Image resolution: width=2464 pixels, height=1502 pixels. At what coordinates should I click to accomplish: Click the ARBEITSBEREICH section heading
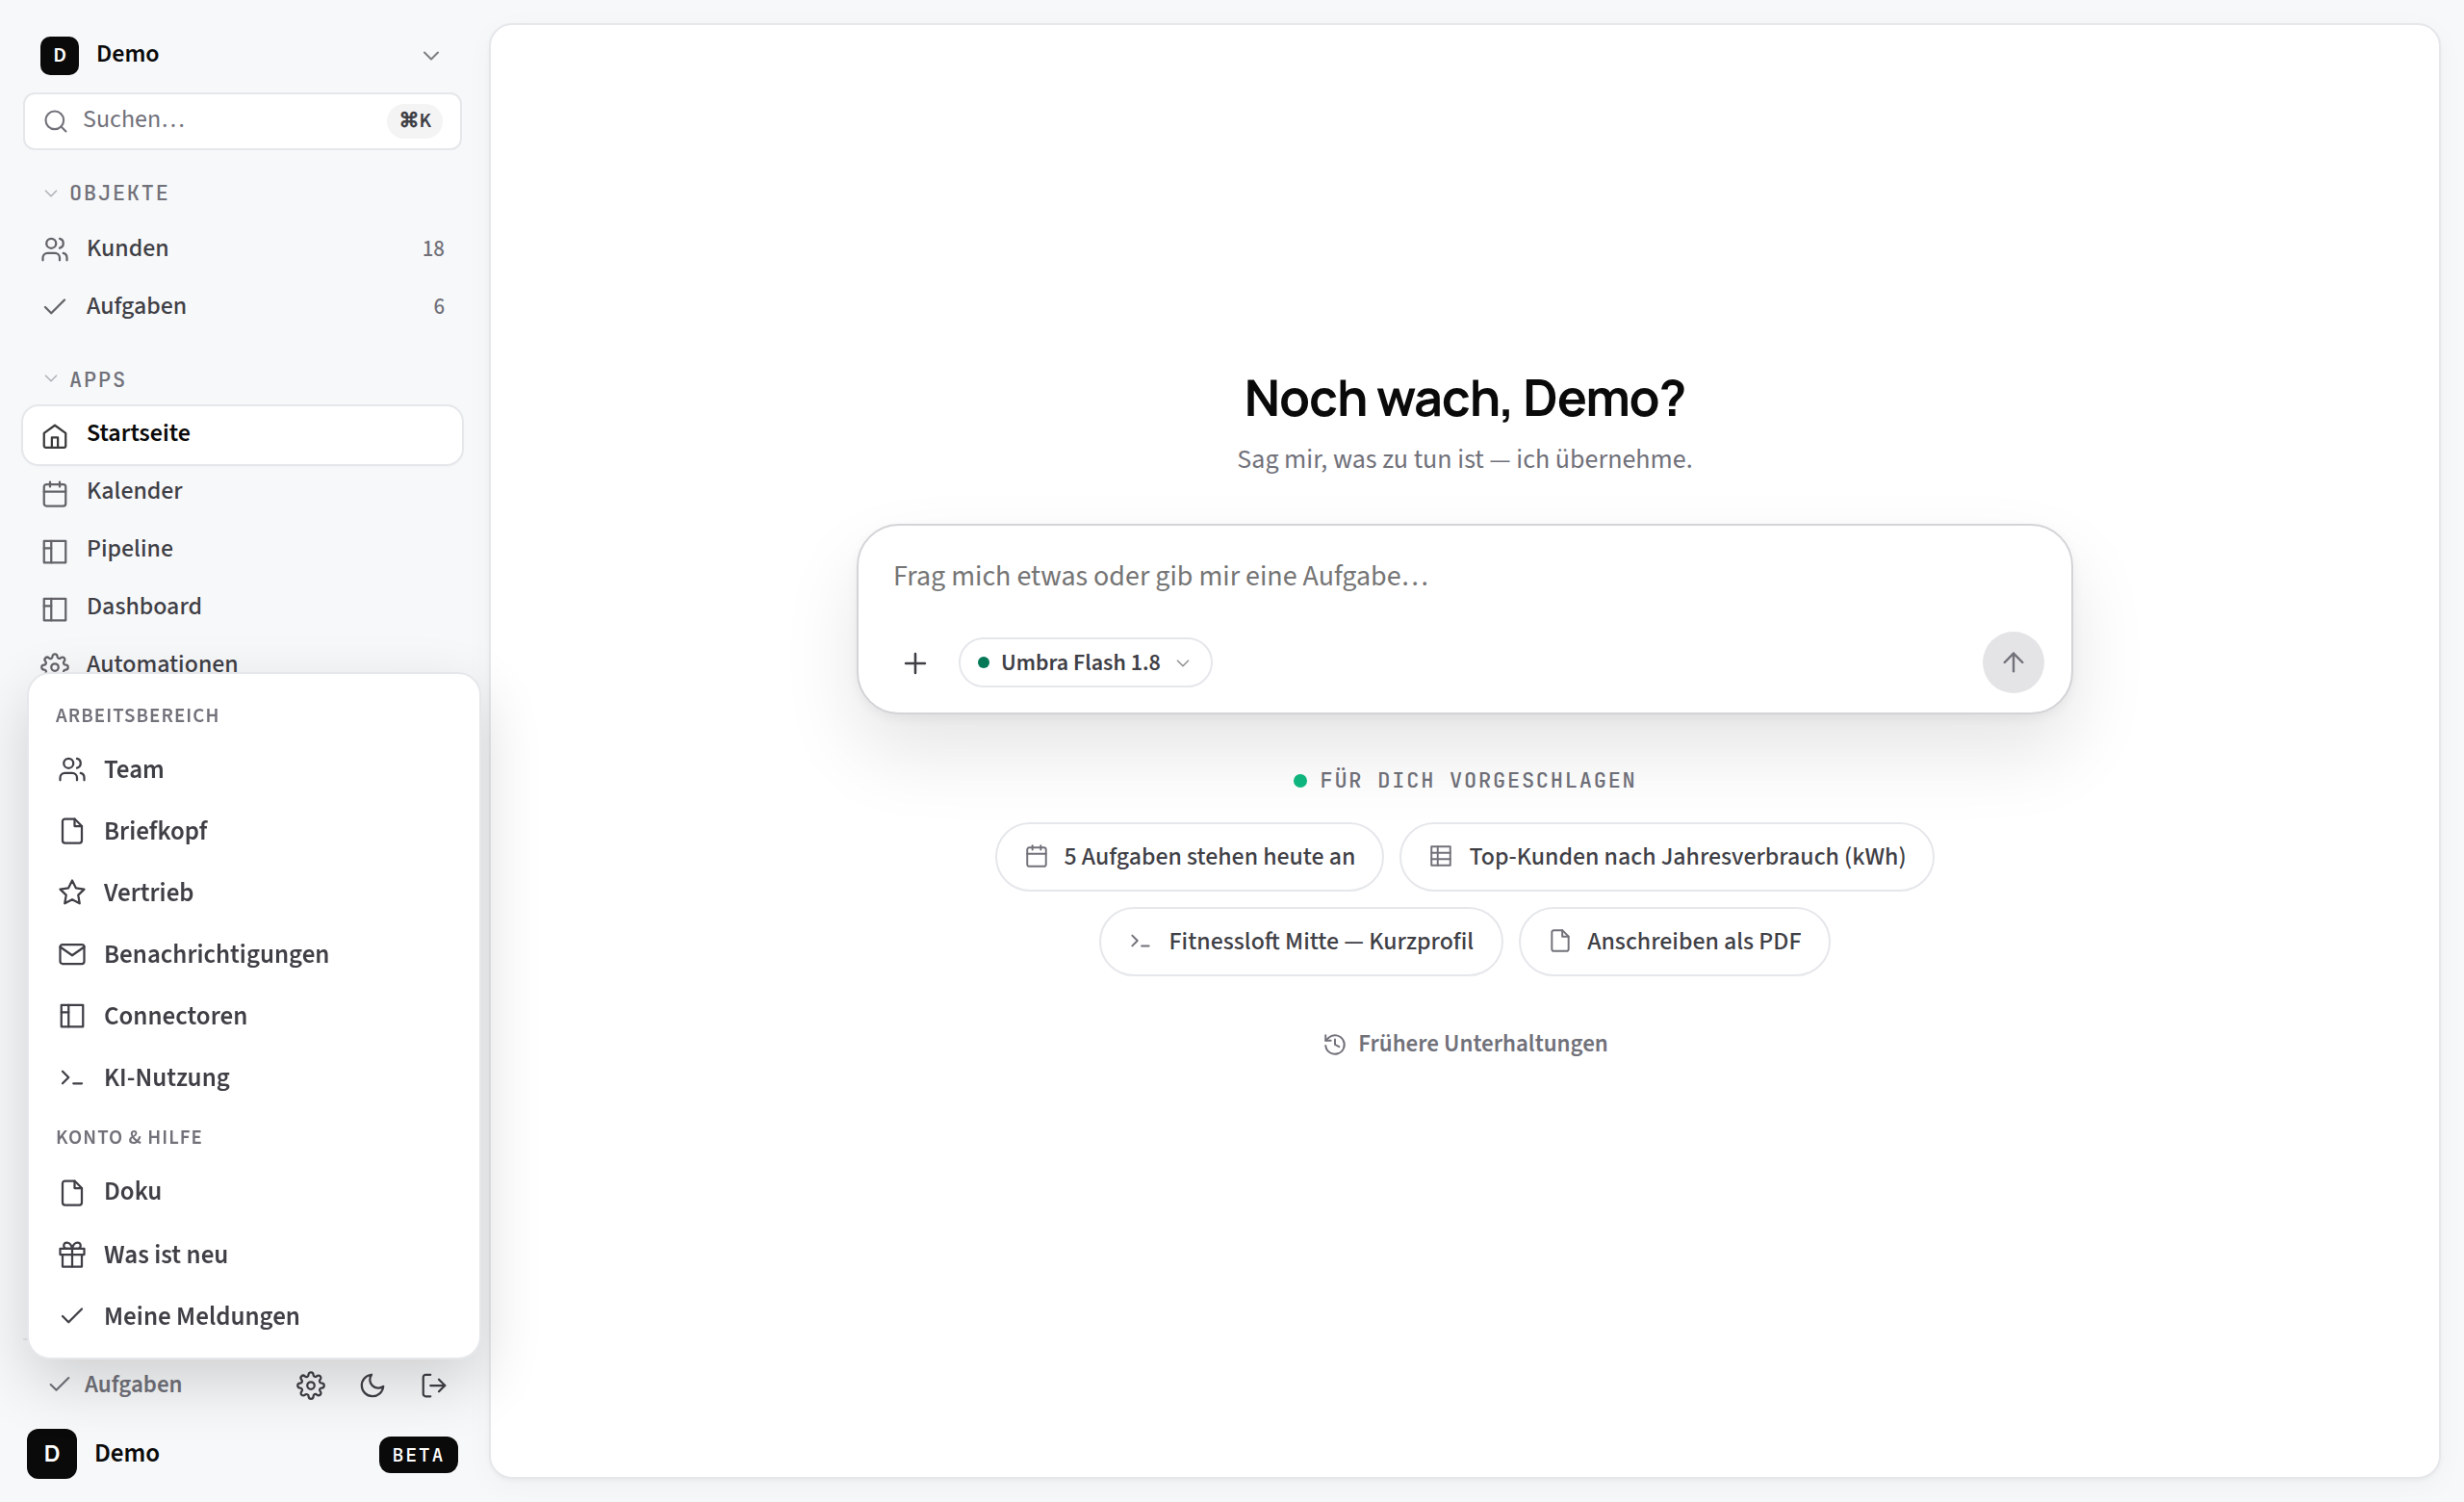coord(137,716)
